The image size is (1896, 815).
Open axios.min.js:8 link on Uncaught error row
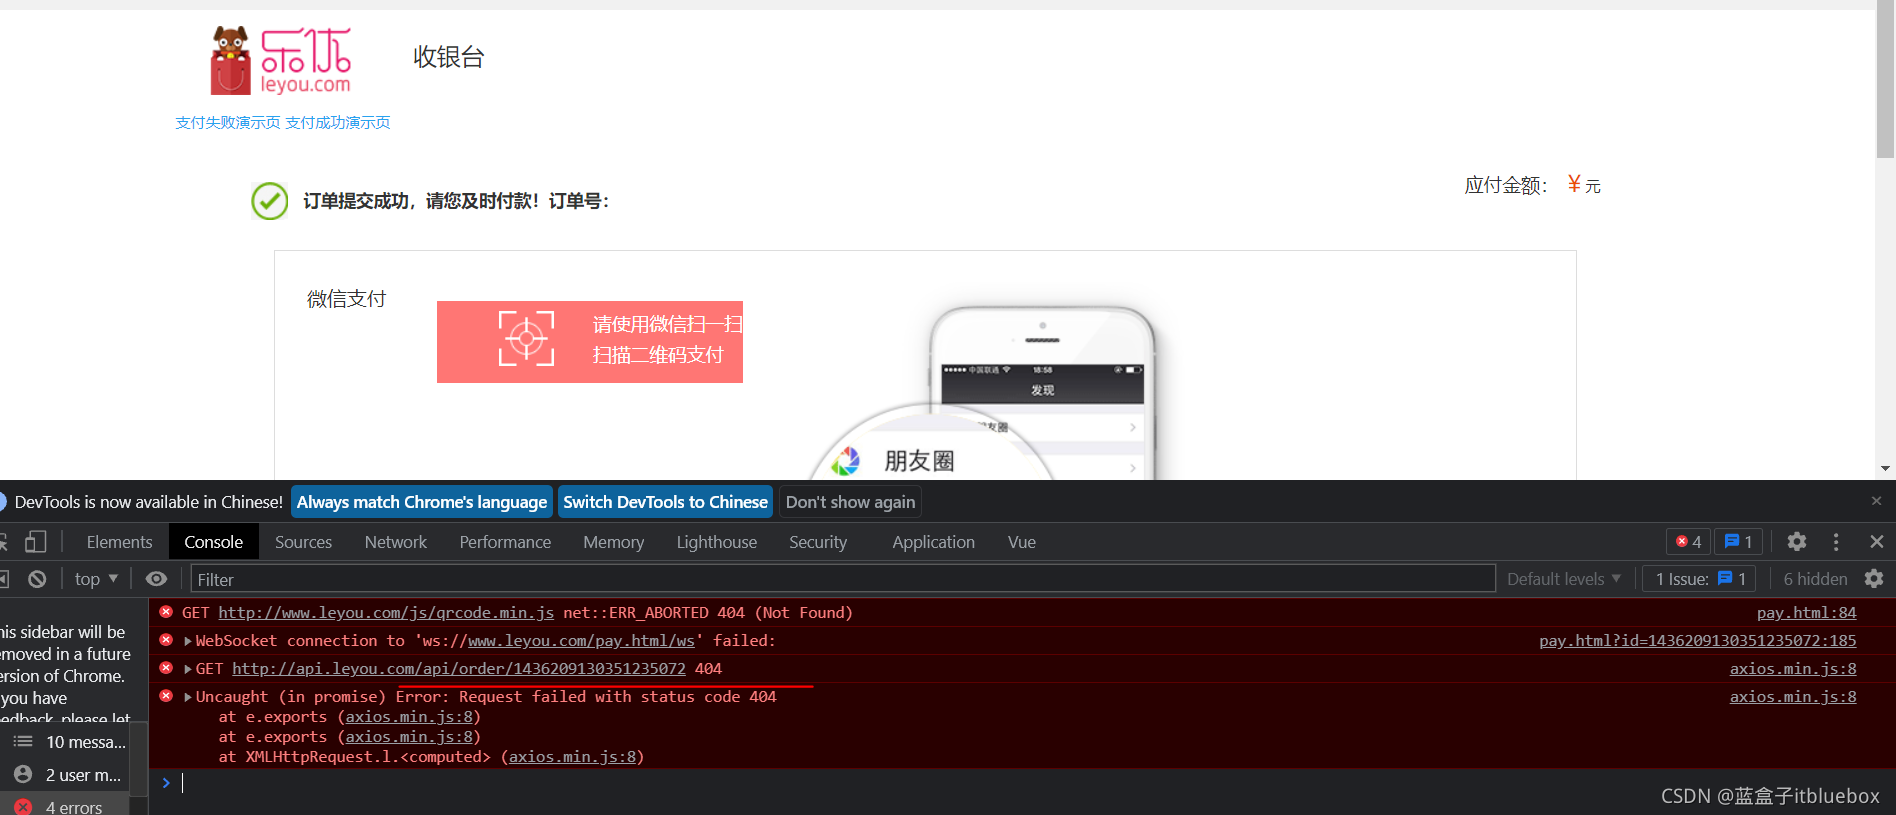[1793, 697]
